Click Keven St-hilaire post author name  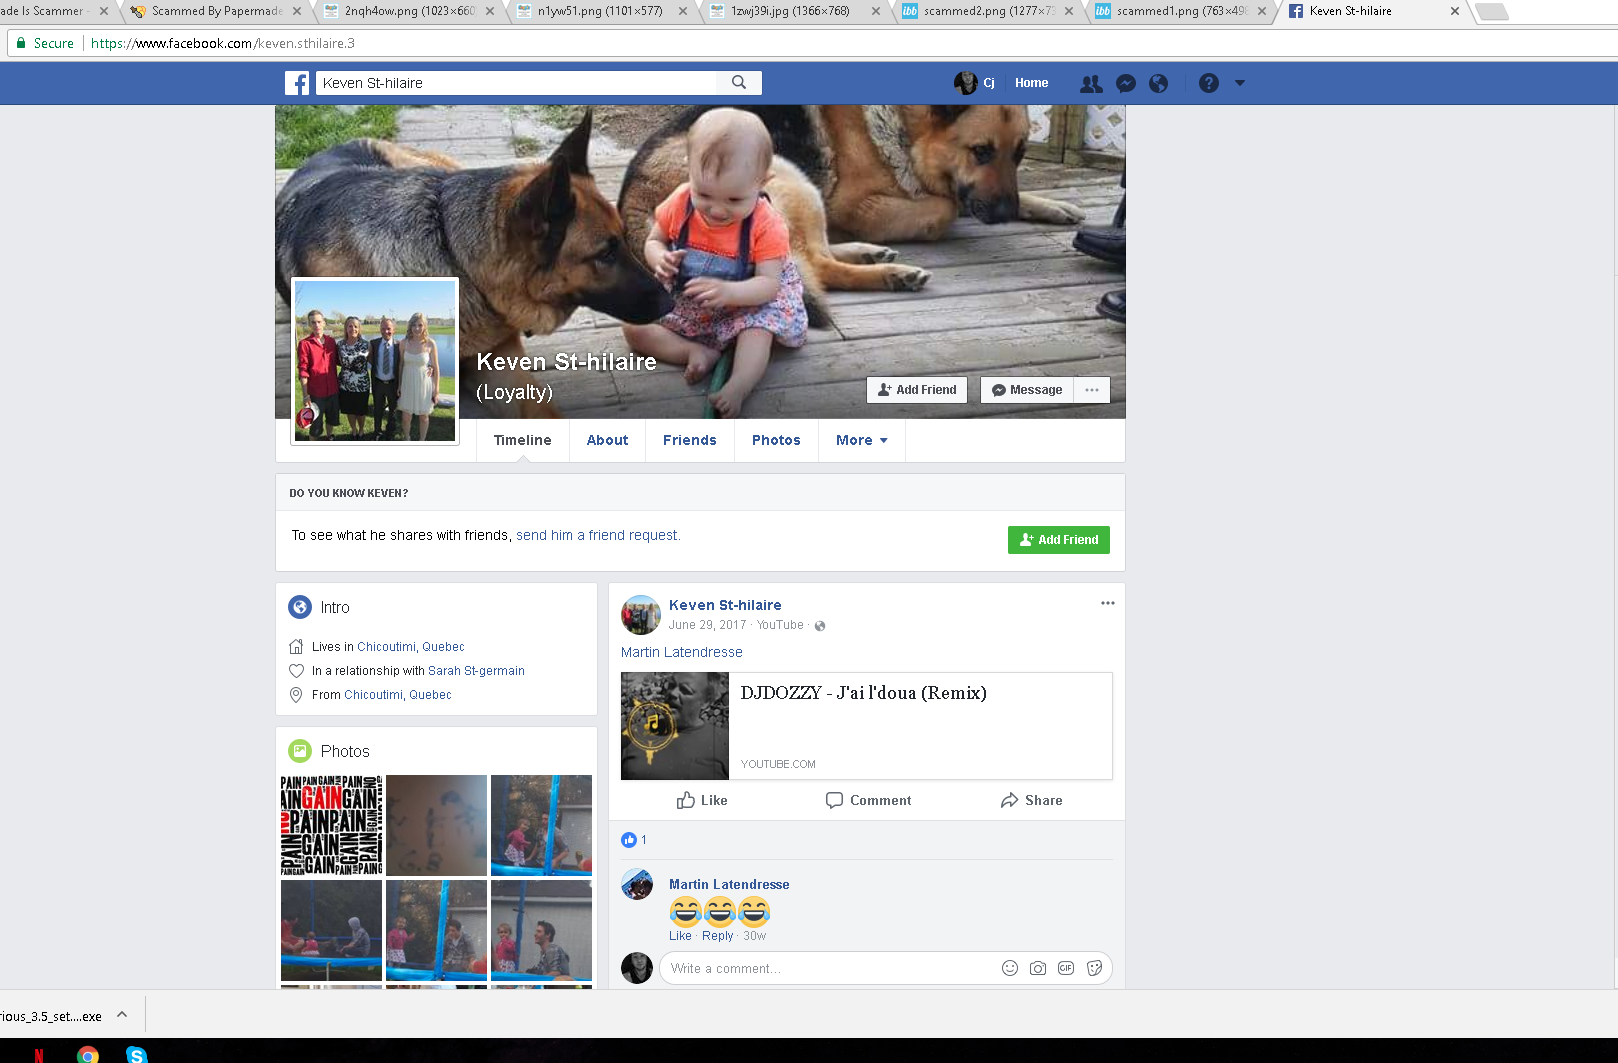[725, 605]
